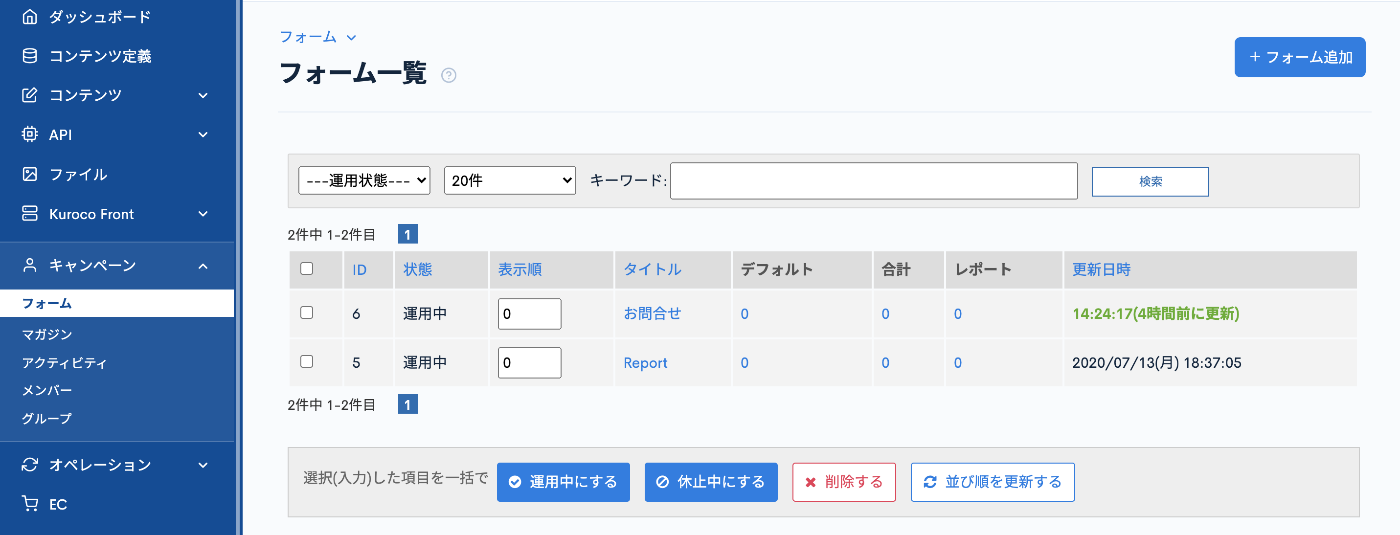Screen dimensions: 1400x535
Task: Select メンバー in the campaign submenu
Action: [47, 390]
